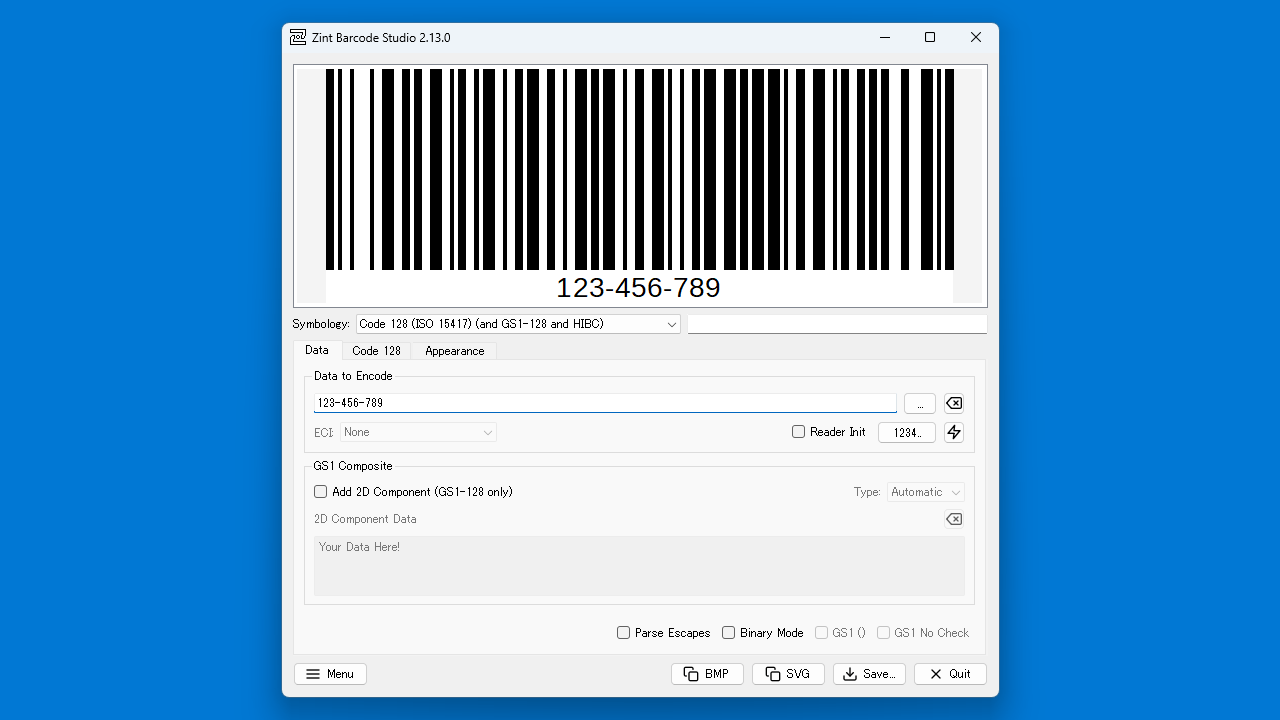Screen dimensions: 1280x720
Task: Click the Save... button
Action: [869, 674]
